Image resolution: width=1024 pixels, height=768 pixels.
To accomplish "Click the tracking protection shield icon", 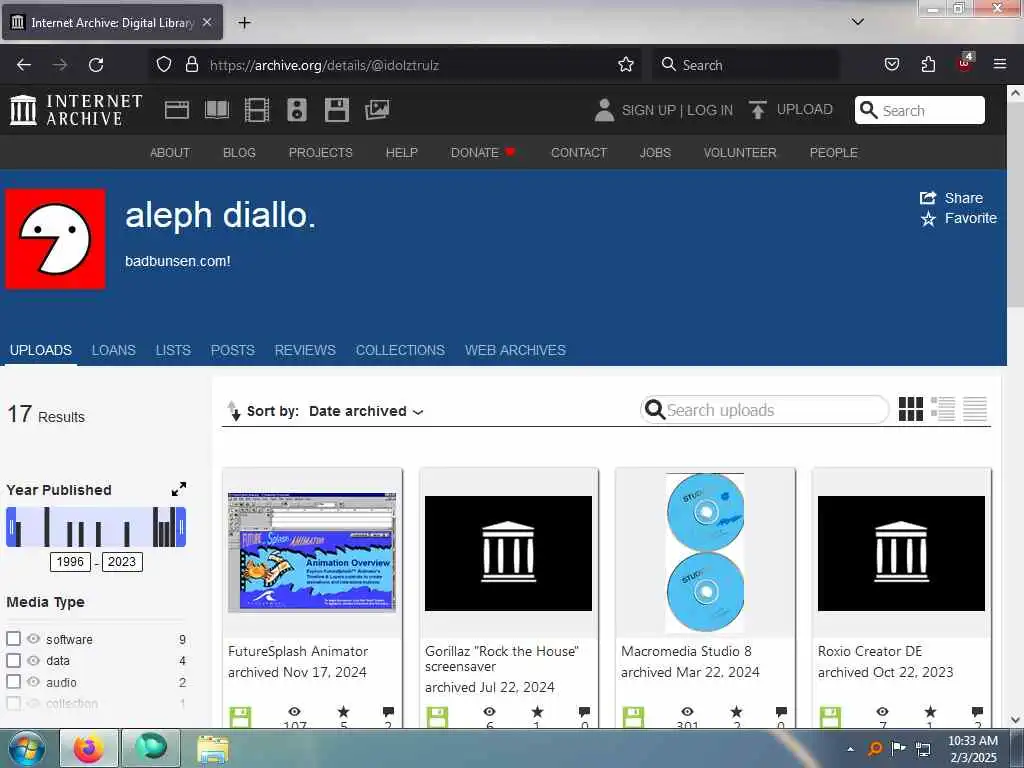I will click(164, 65).
